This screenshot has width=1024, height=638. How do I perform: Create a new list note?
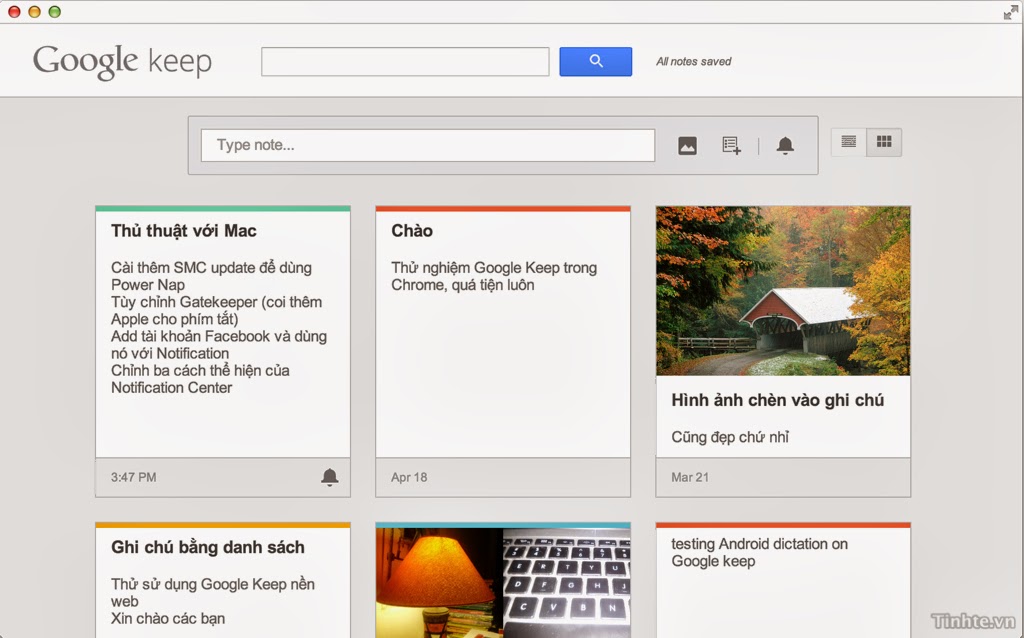tap(731, 145)
